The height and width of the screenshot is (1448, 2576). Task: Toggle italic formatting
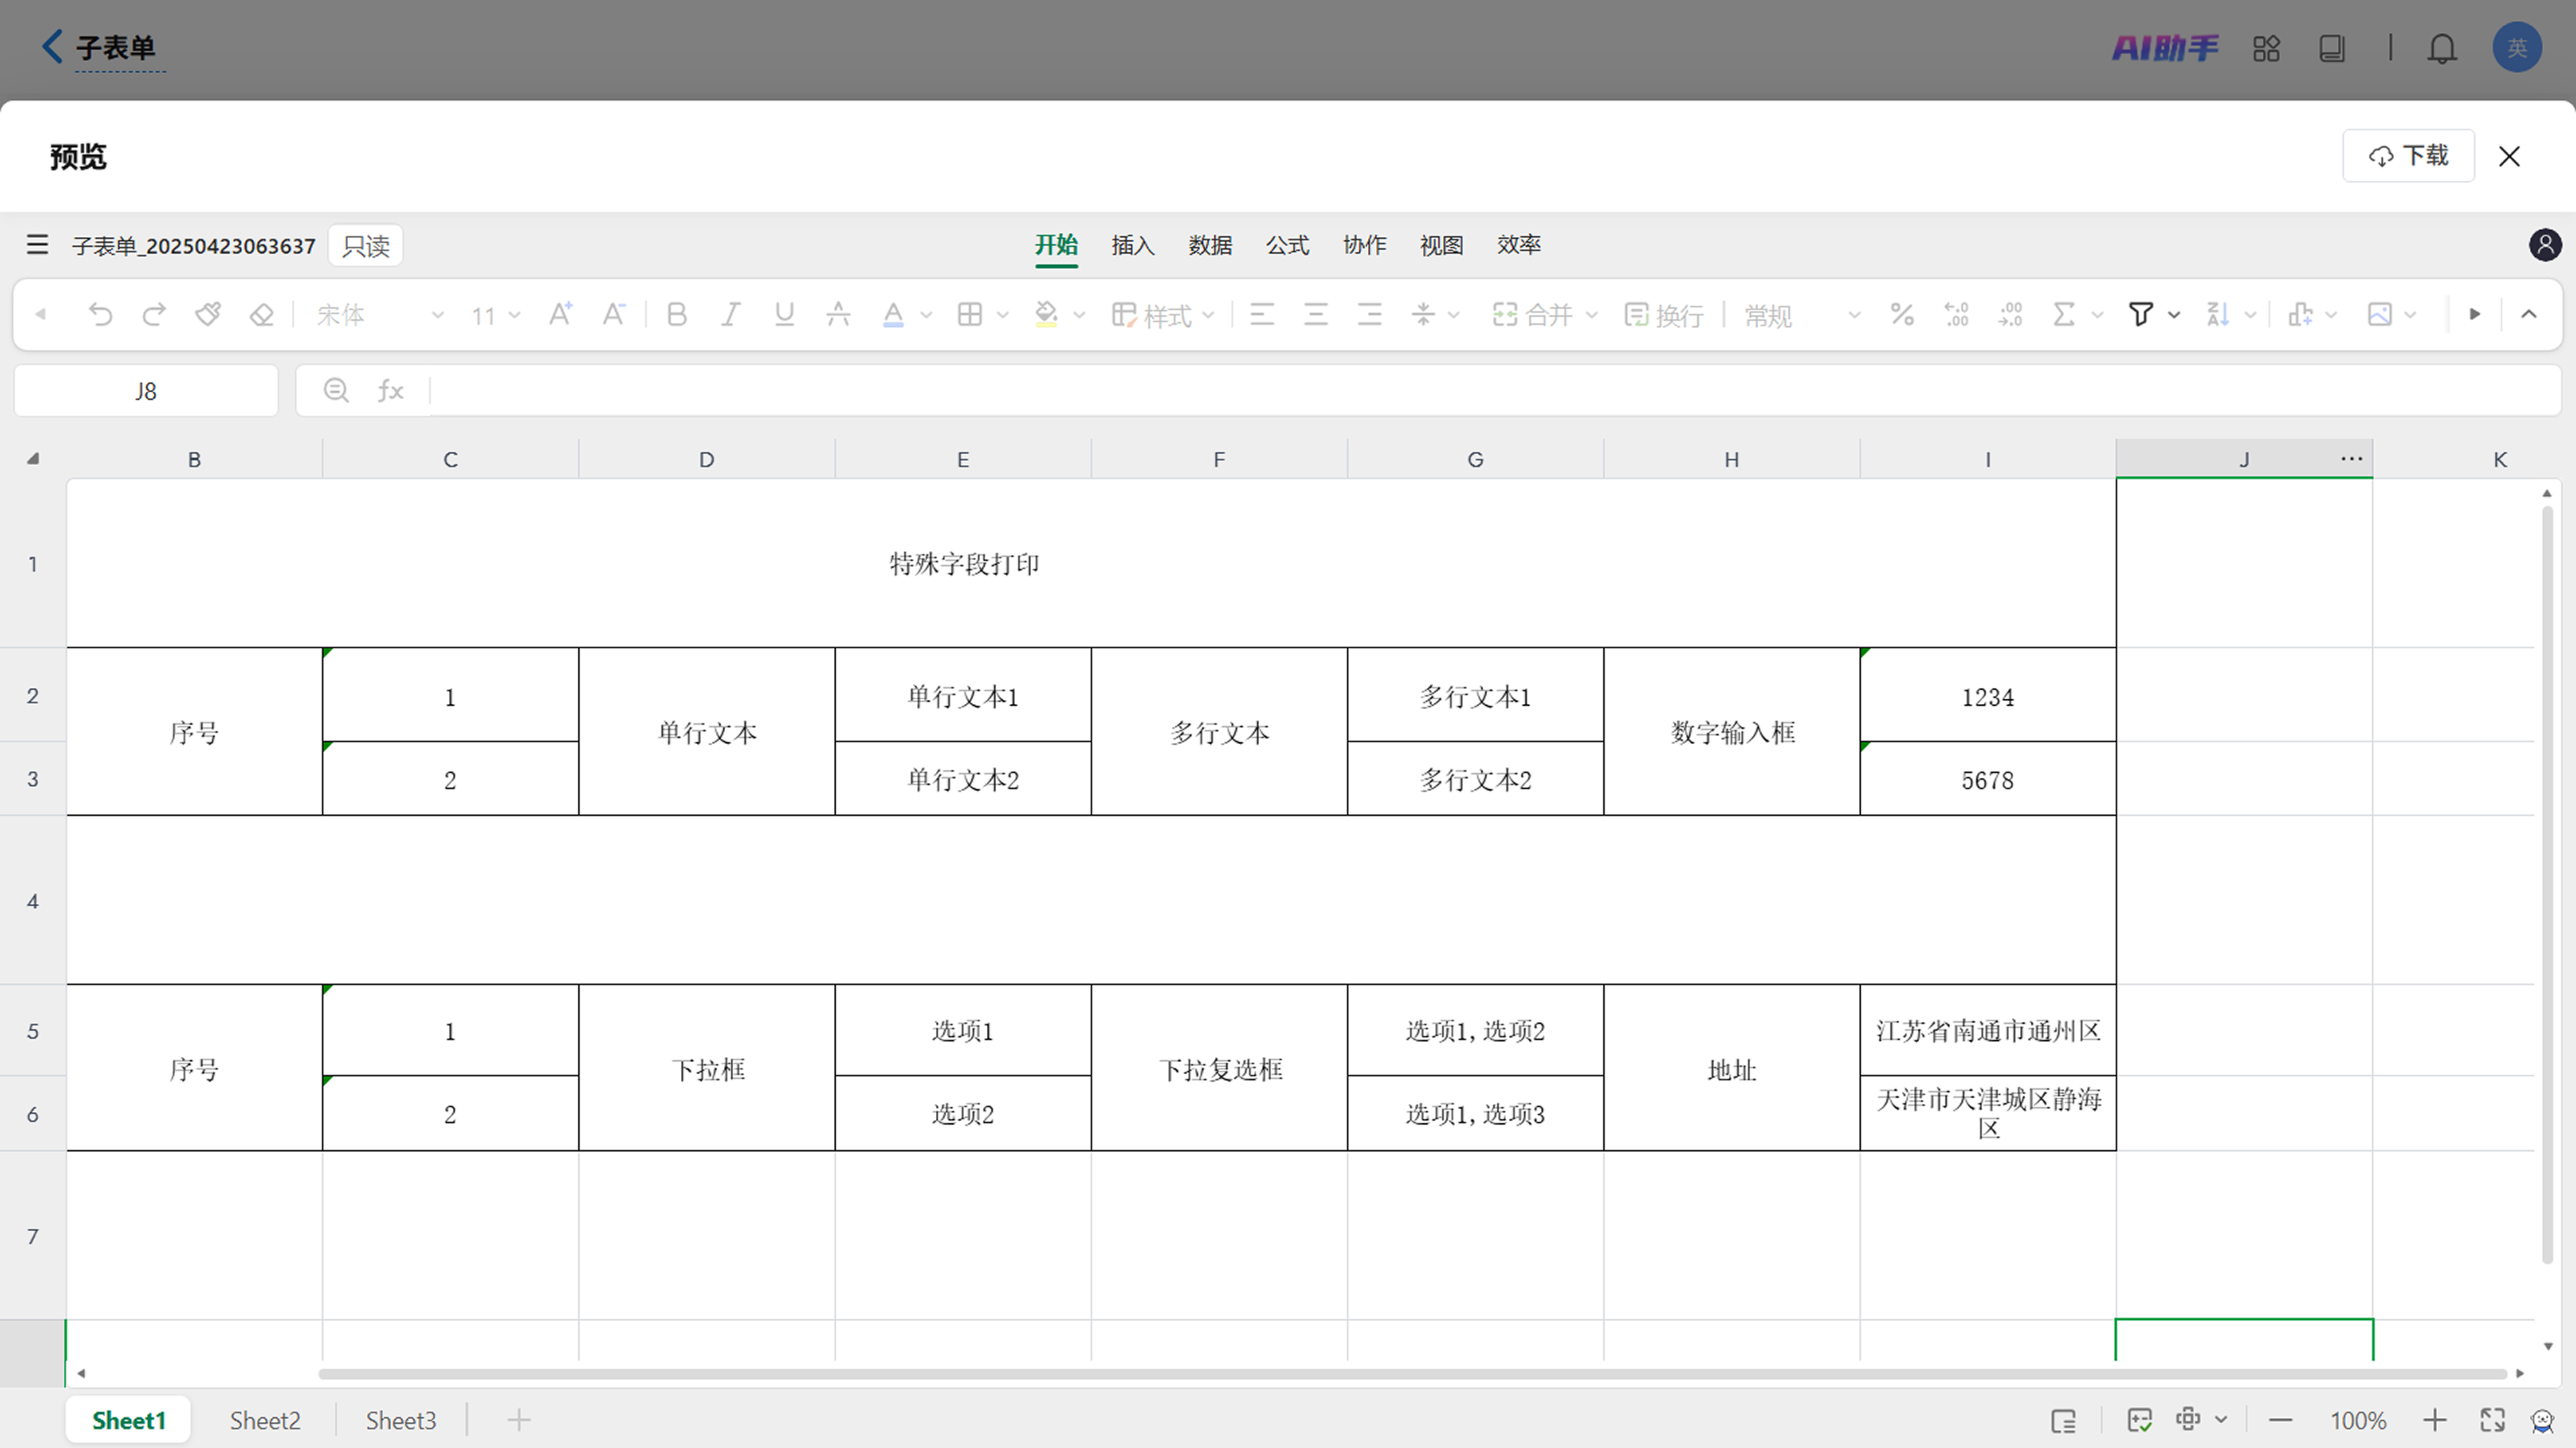click(x=731, y=315)
